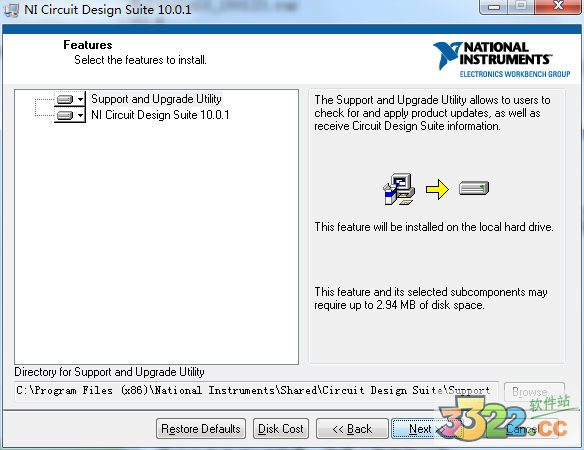
Task: Go back with the << Back button
Action: pos(352,429)
